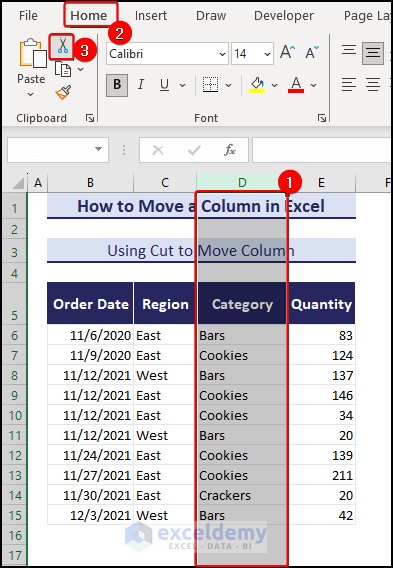Click the Order Date header cell

coord(90,304)
